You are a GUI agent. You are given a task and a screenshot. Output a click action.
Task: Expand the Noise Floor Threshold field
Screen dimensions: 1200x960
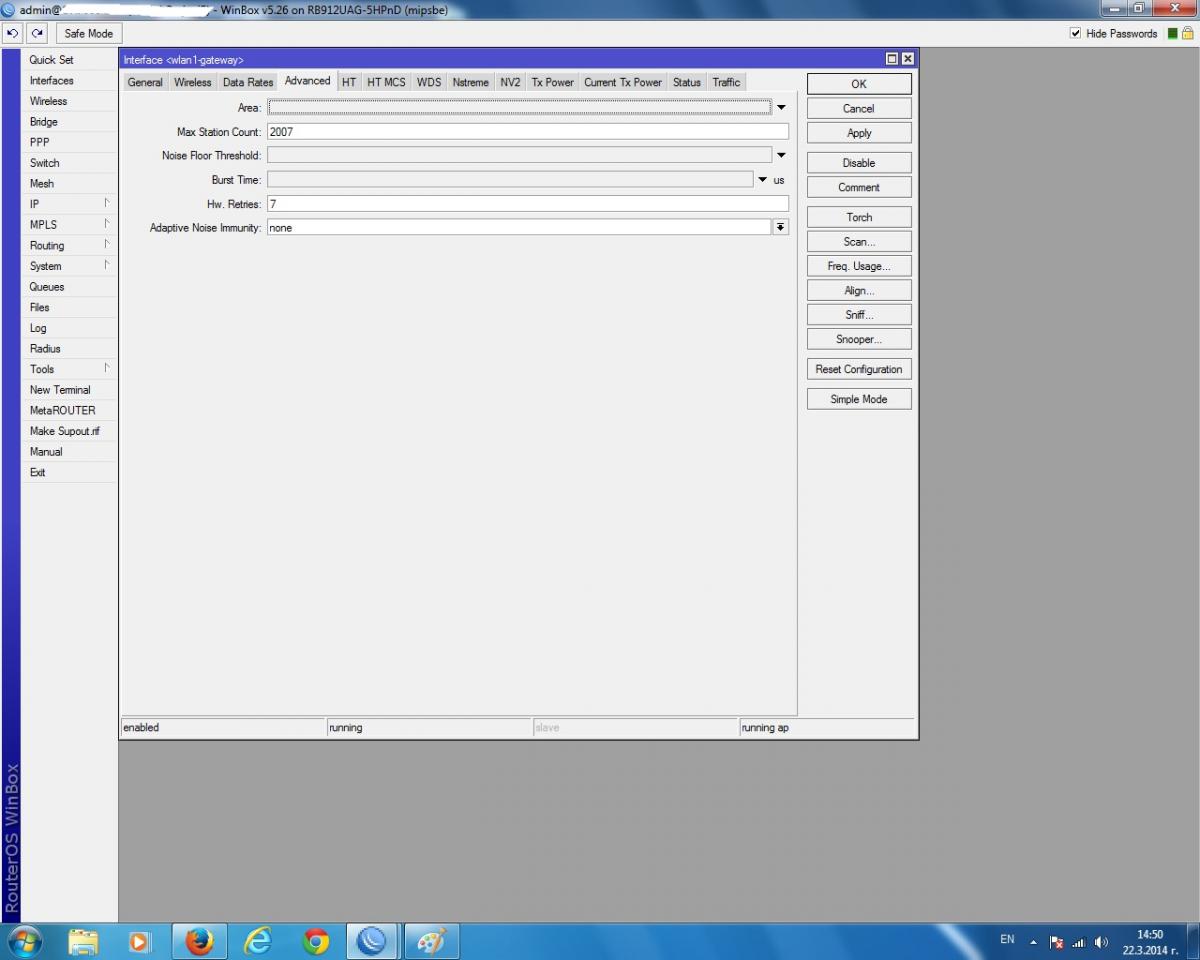pos(781,155)
